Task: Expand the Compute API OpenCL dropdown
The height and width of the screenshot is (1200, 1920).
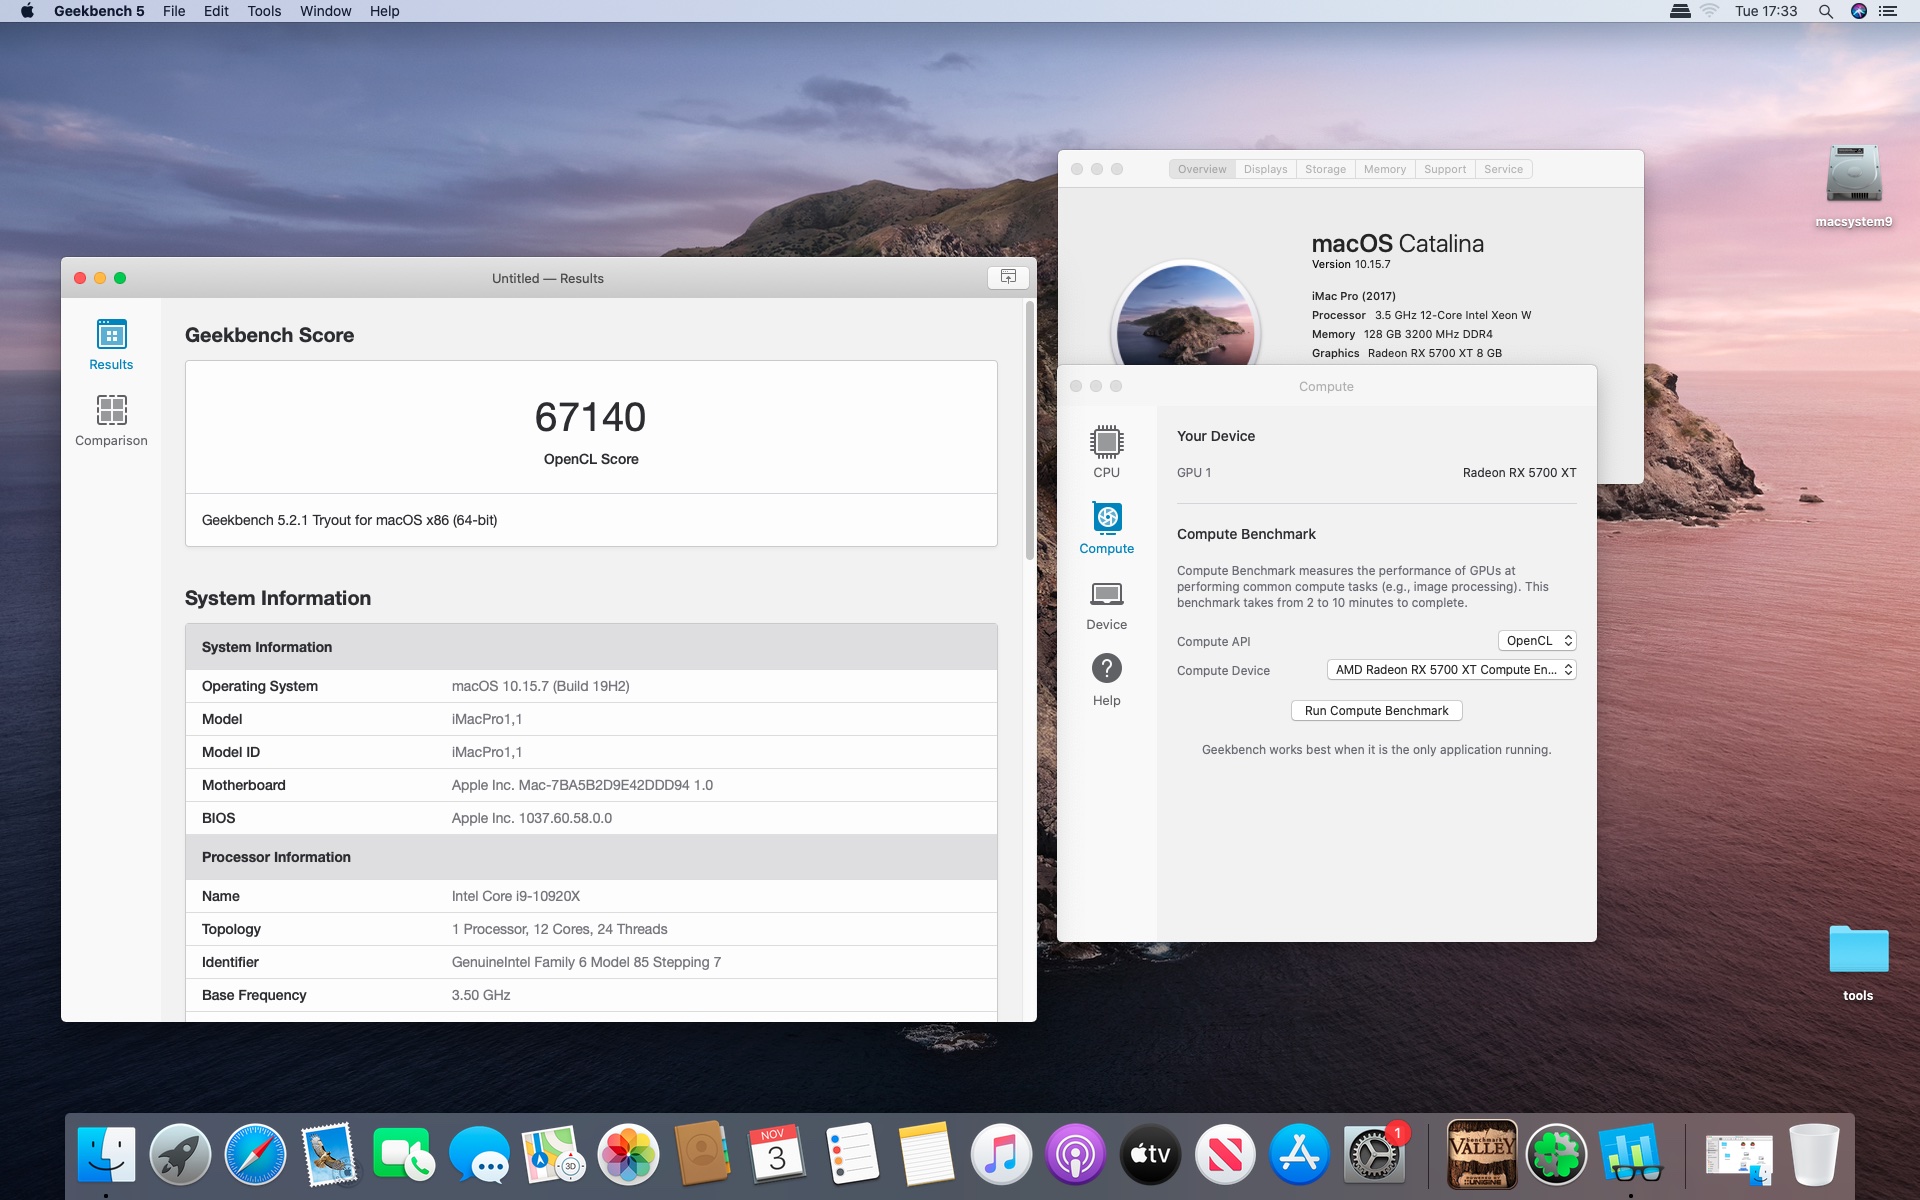Action: (1537, 641)
